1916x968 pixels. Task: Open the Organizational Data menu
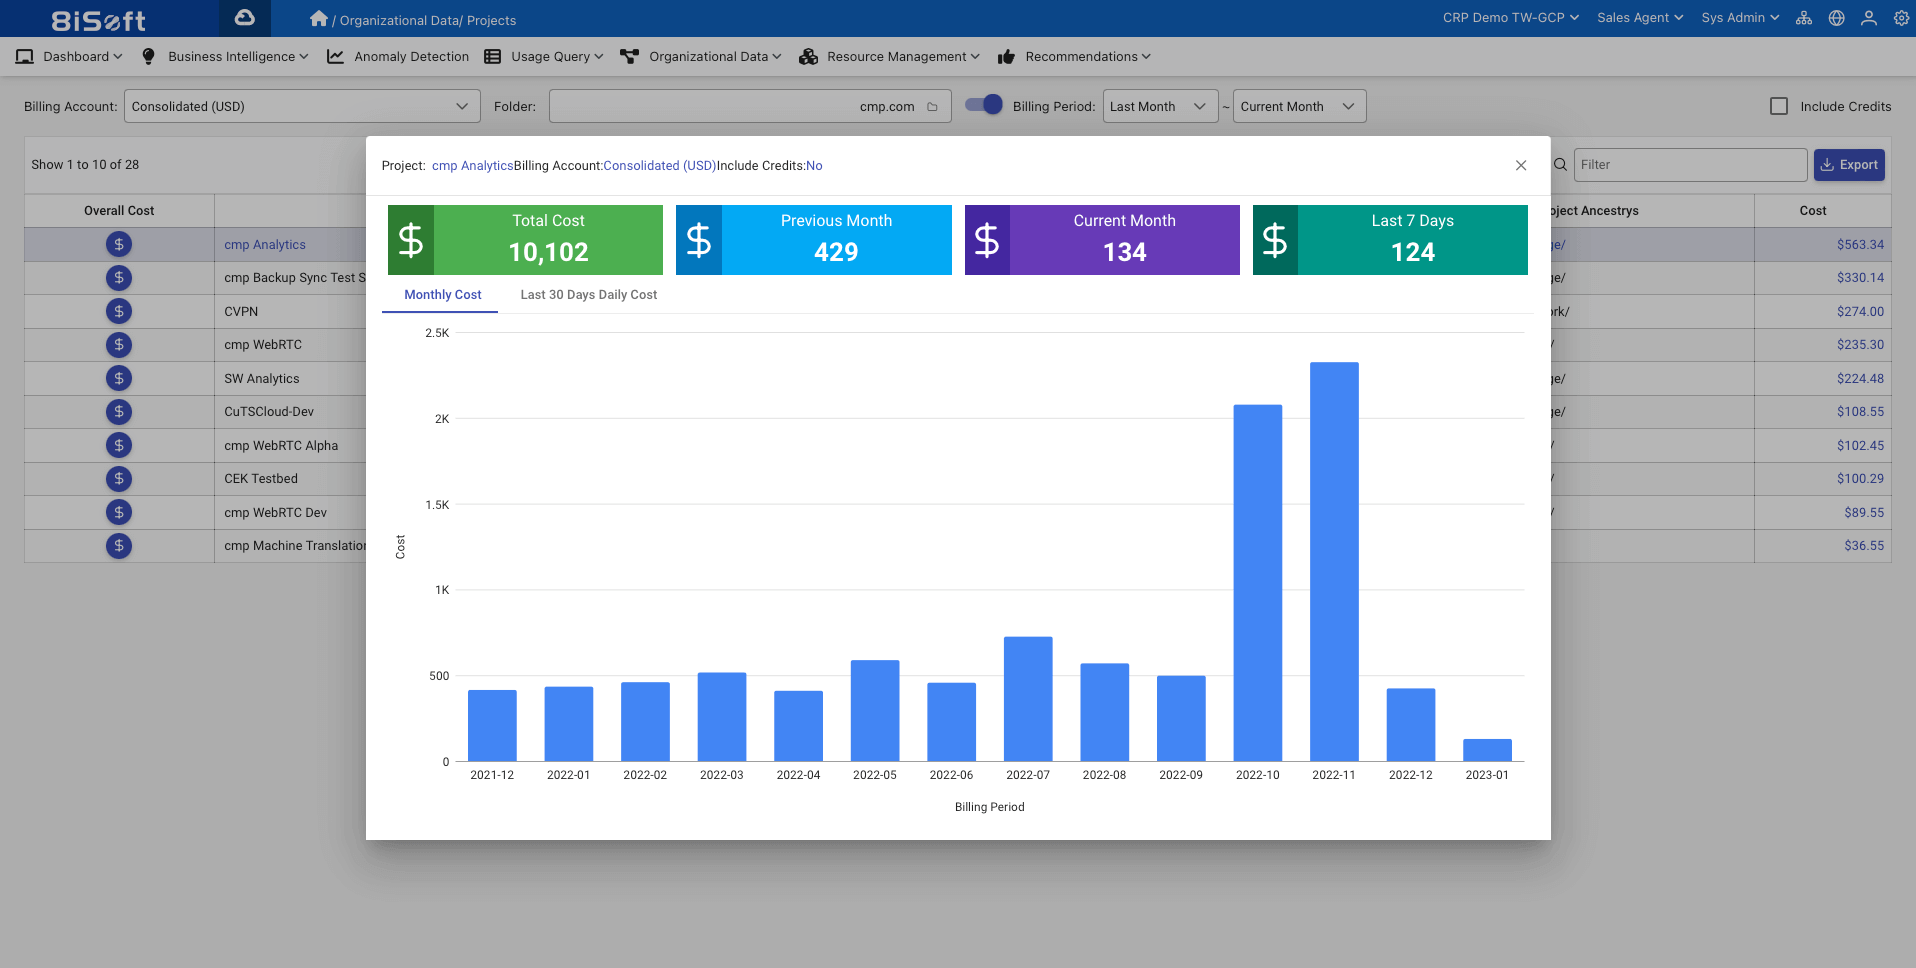[x=701, y=57]
